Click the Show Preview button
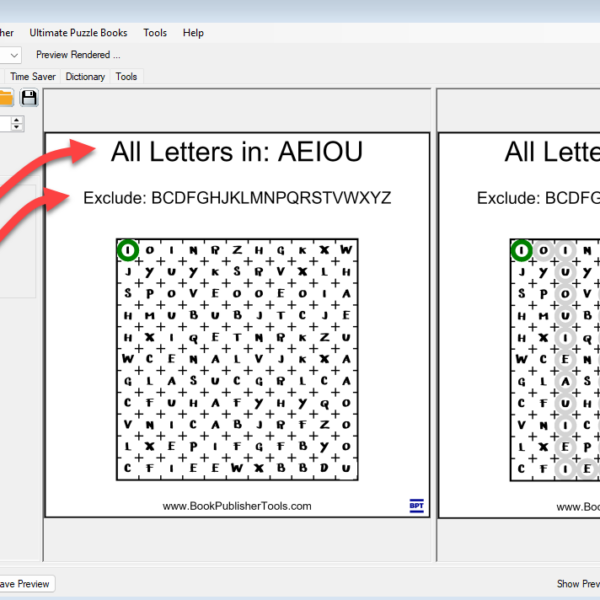Image resolution: width=600 pixels, height=600 pixels. pyautogui.click(x=577, y=584)
